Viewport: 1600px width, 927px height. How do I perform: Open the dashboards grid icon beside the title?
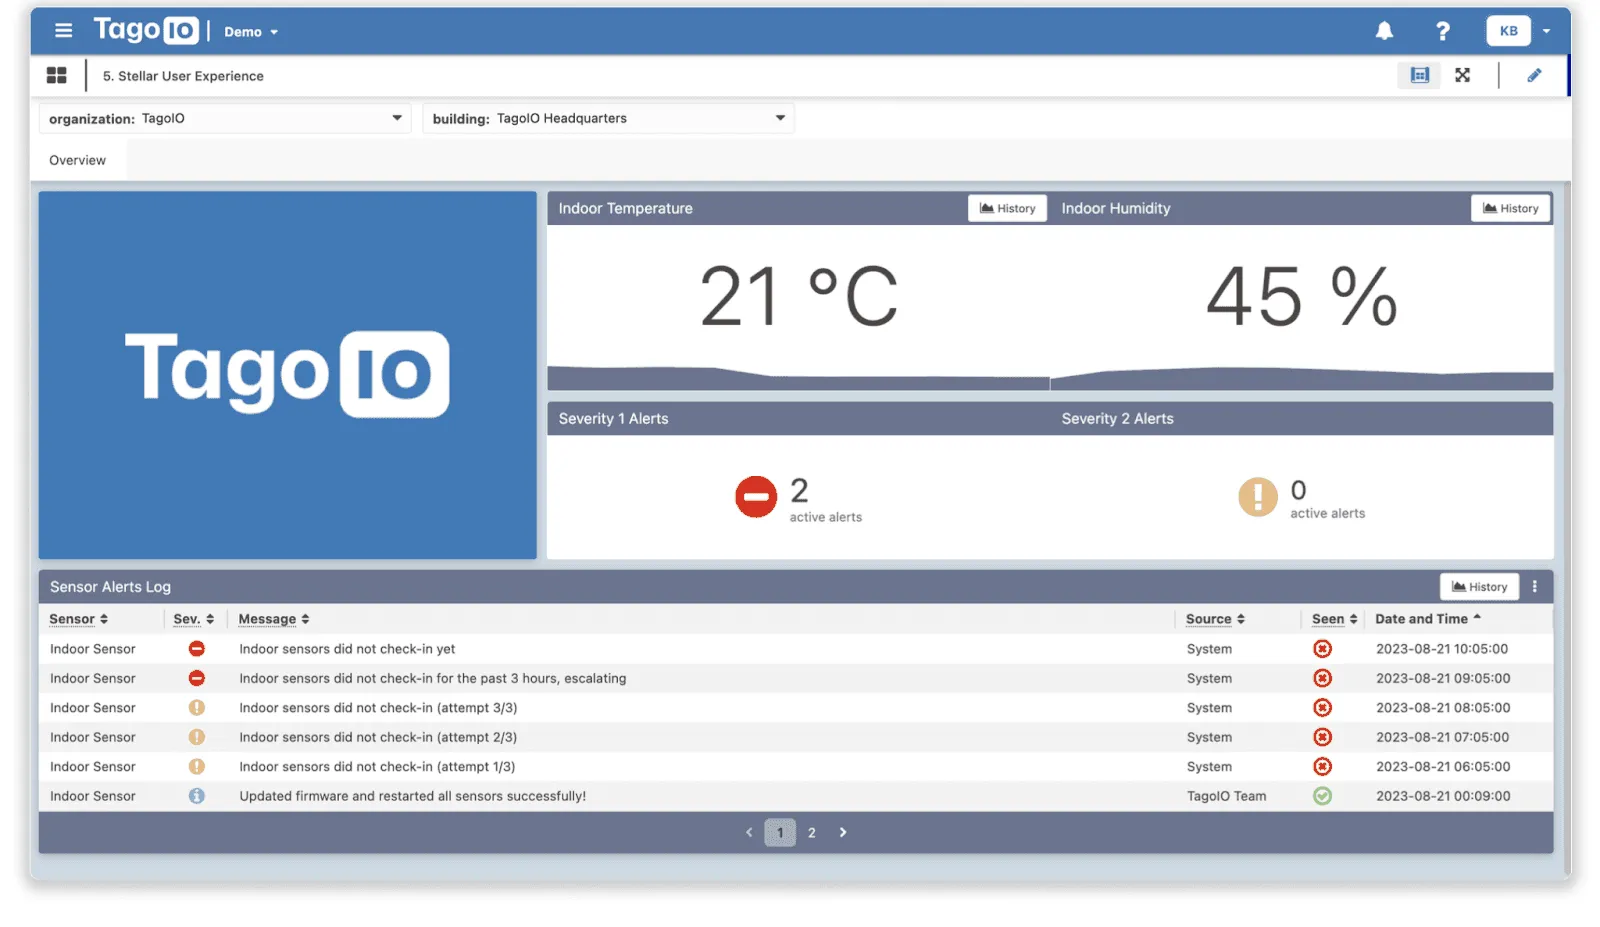tap(57, 75)
